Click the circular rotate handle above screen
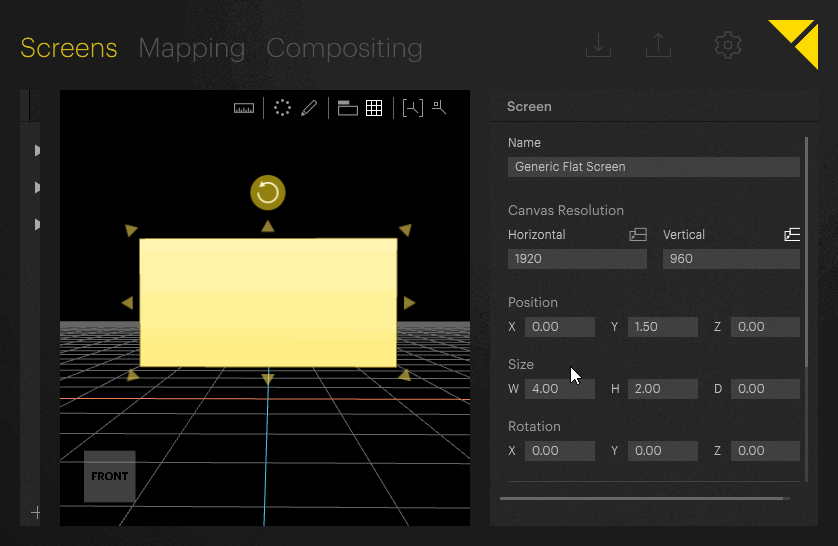Screen dimensions: 838x546 coord(268,192)
